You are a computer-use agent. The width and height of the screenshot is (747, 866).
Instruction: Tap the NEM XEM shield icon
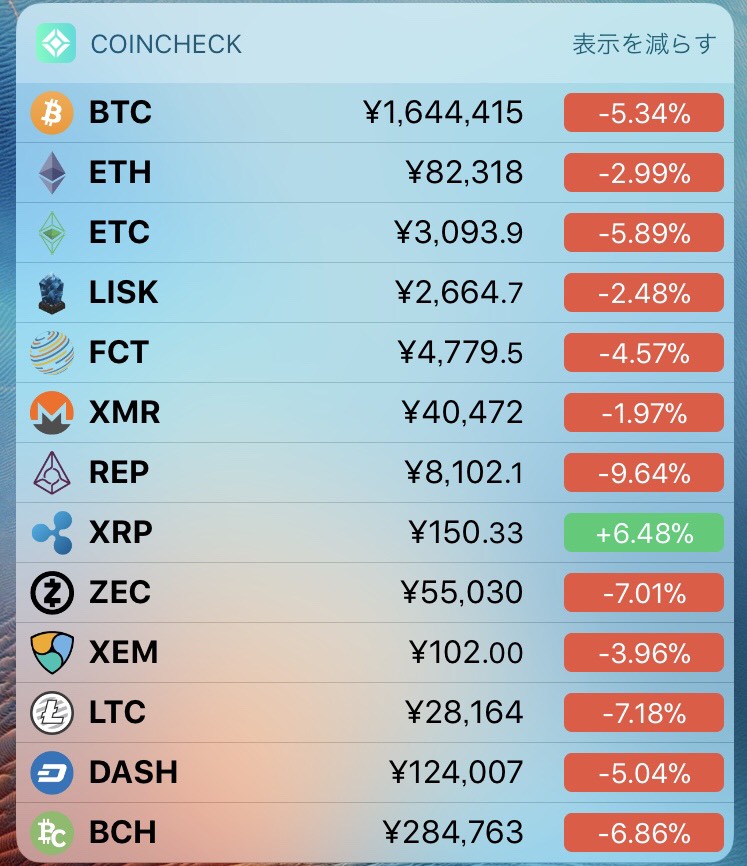tap(52, 653)
